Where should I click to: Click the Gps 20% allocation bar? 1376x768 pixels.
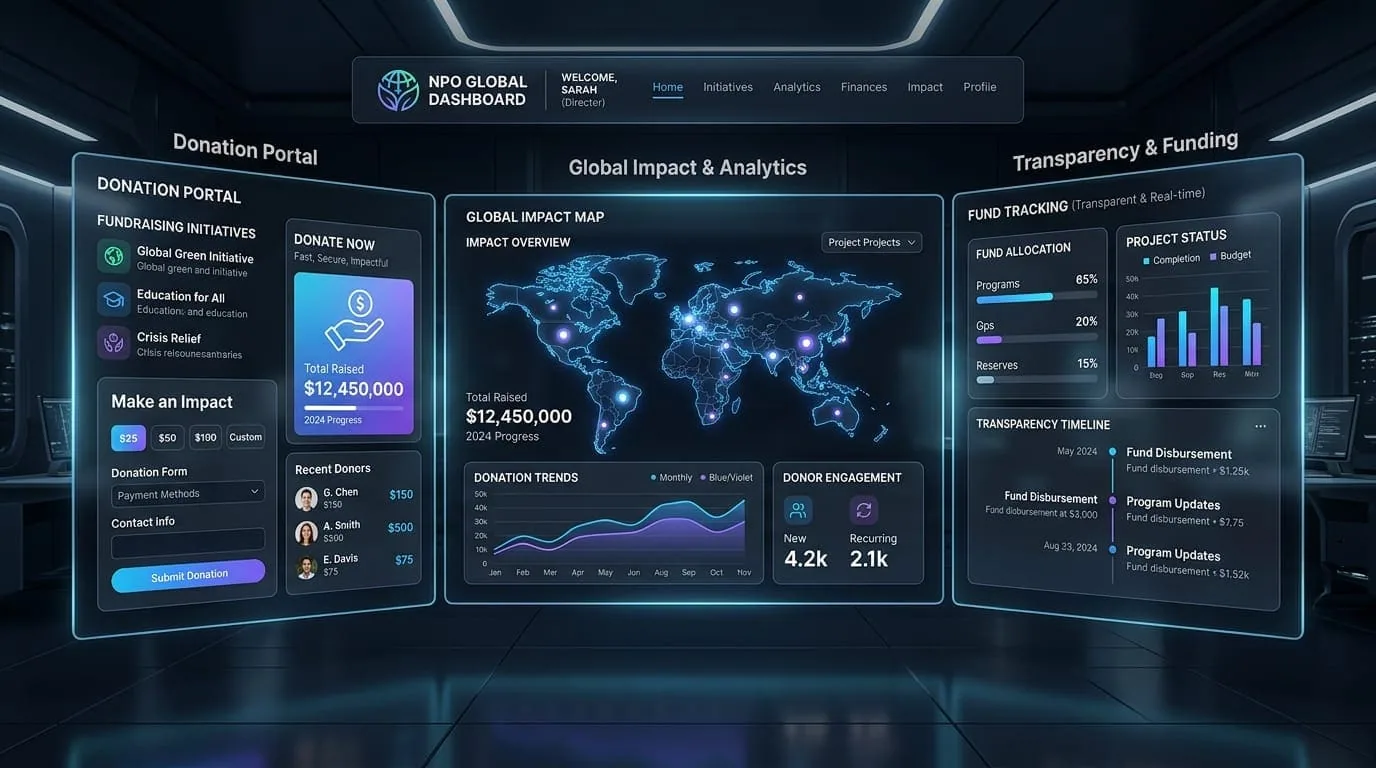1037,340
